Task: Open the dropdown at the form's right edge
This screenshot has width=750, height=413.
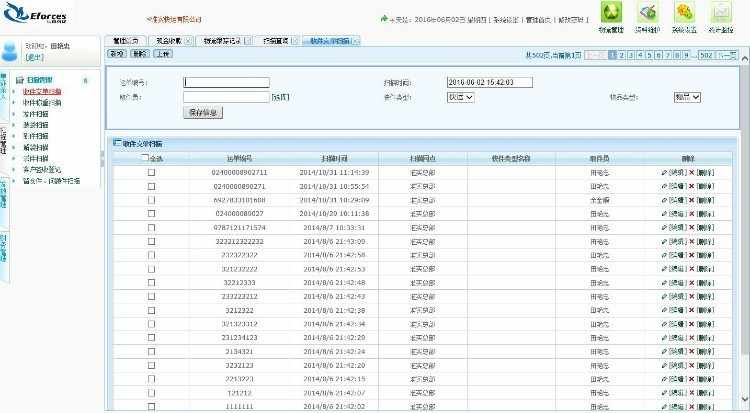Action: coord(687,97)
